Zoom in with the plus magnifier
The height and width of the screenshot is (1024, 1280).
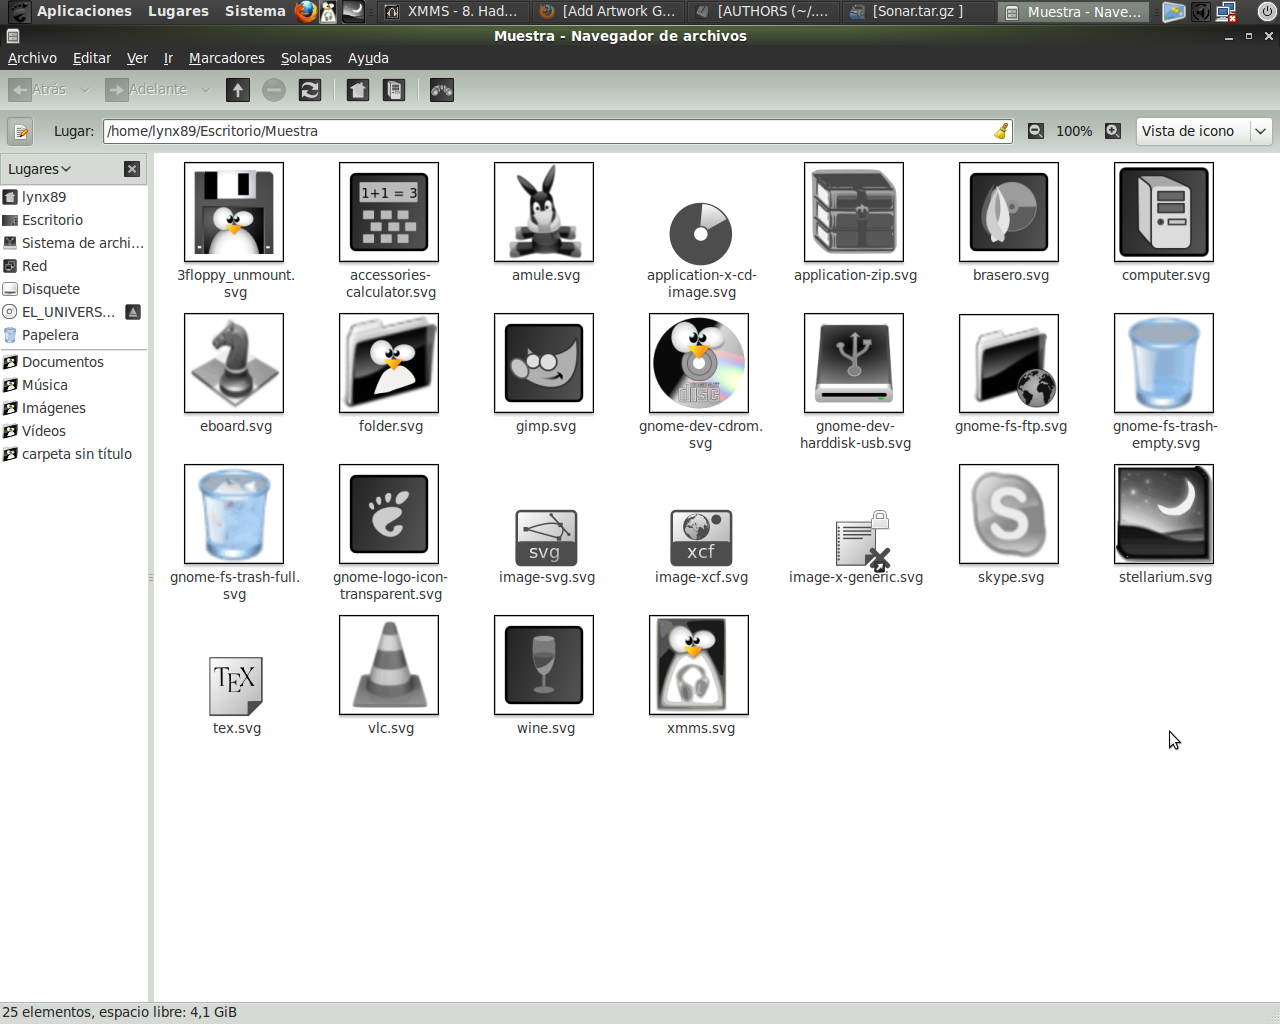1113,131
